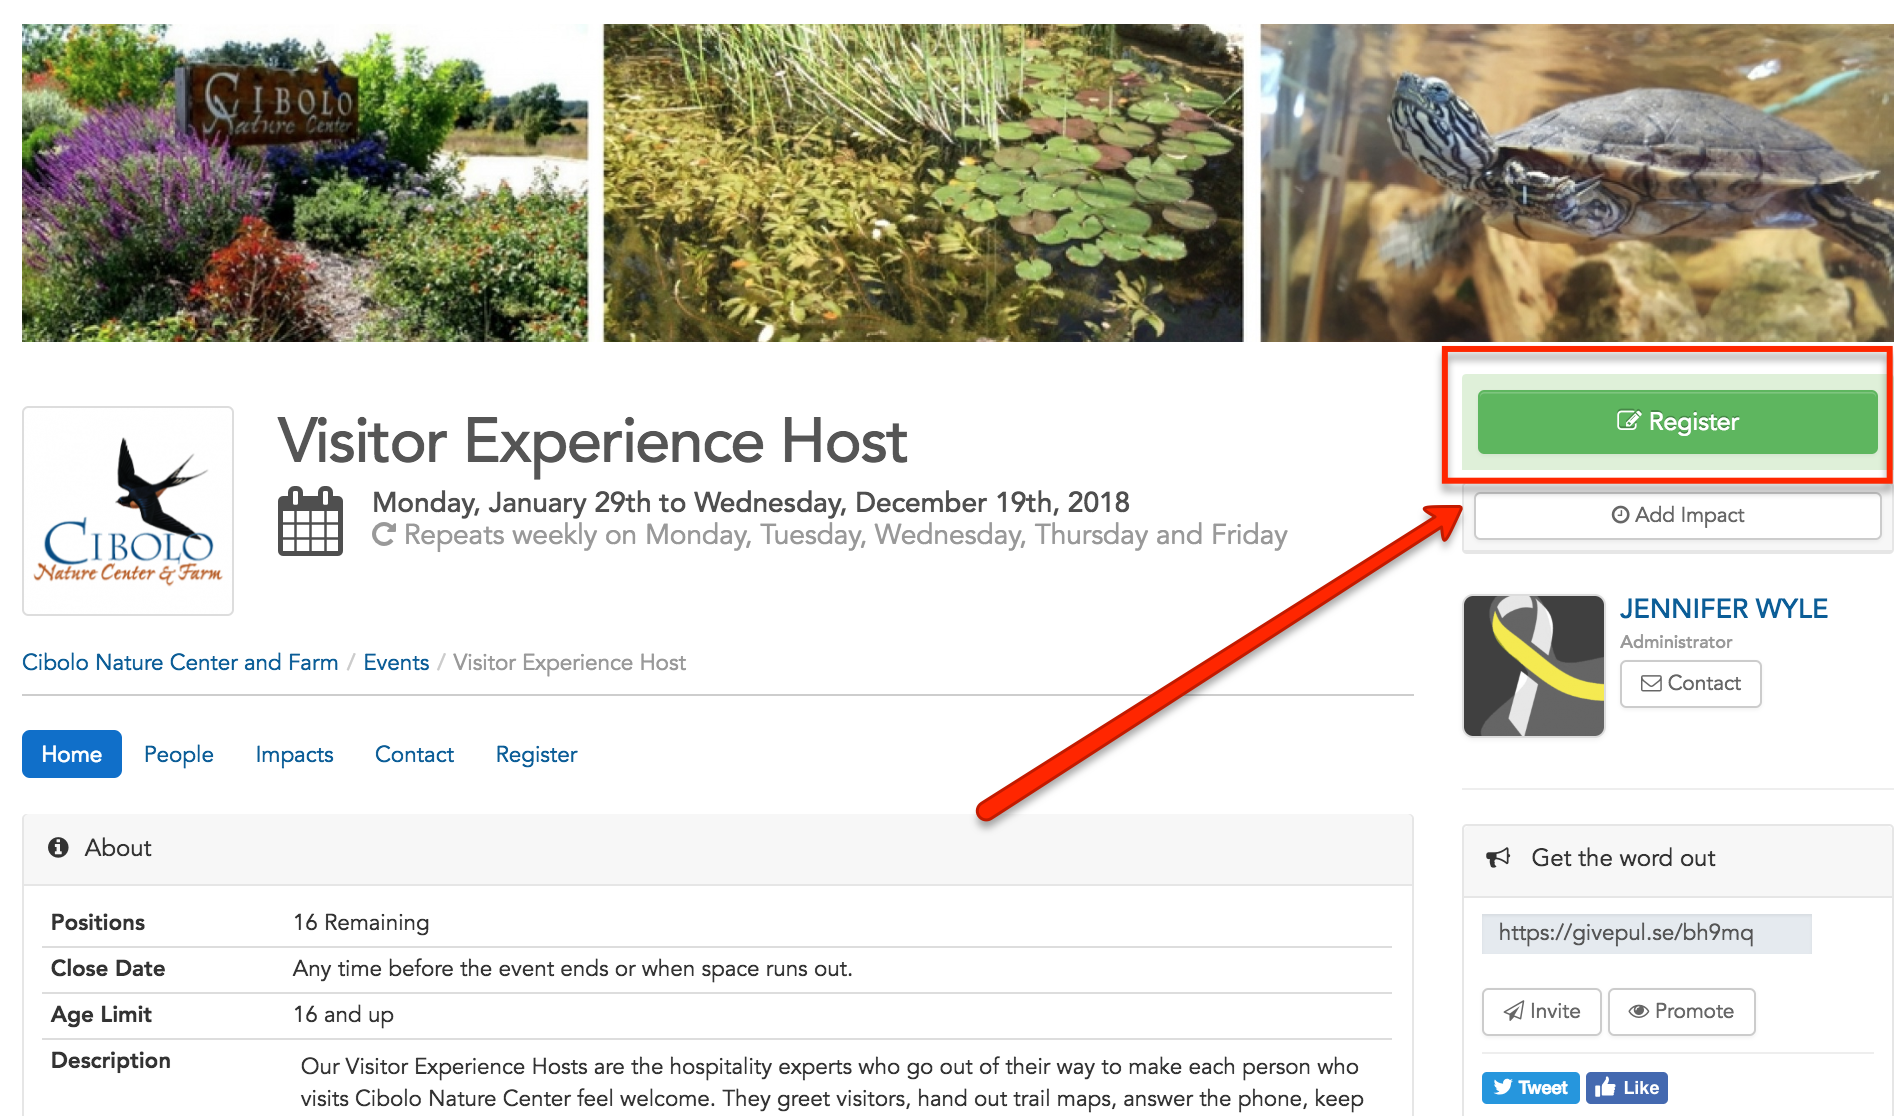Switch to the People tab

(x=179, y=754)
